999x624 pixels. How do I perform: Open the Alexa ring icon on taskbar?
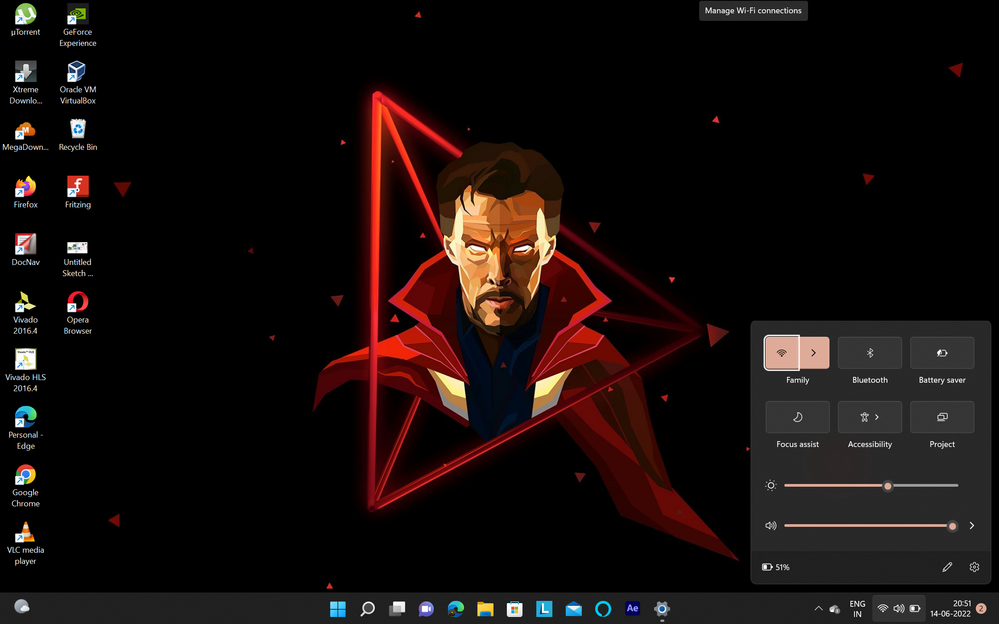[603, 609]
